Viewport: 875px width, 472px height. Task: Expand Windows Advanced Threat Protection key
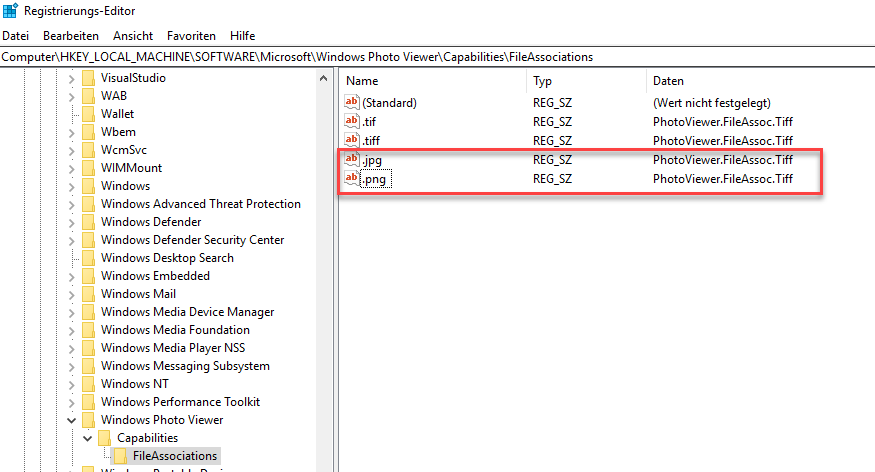71,205
